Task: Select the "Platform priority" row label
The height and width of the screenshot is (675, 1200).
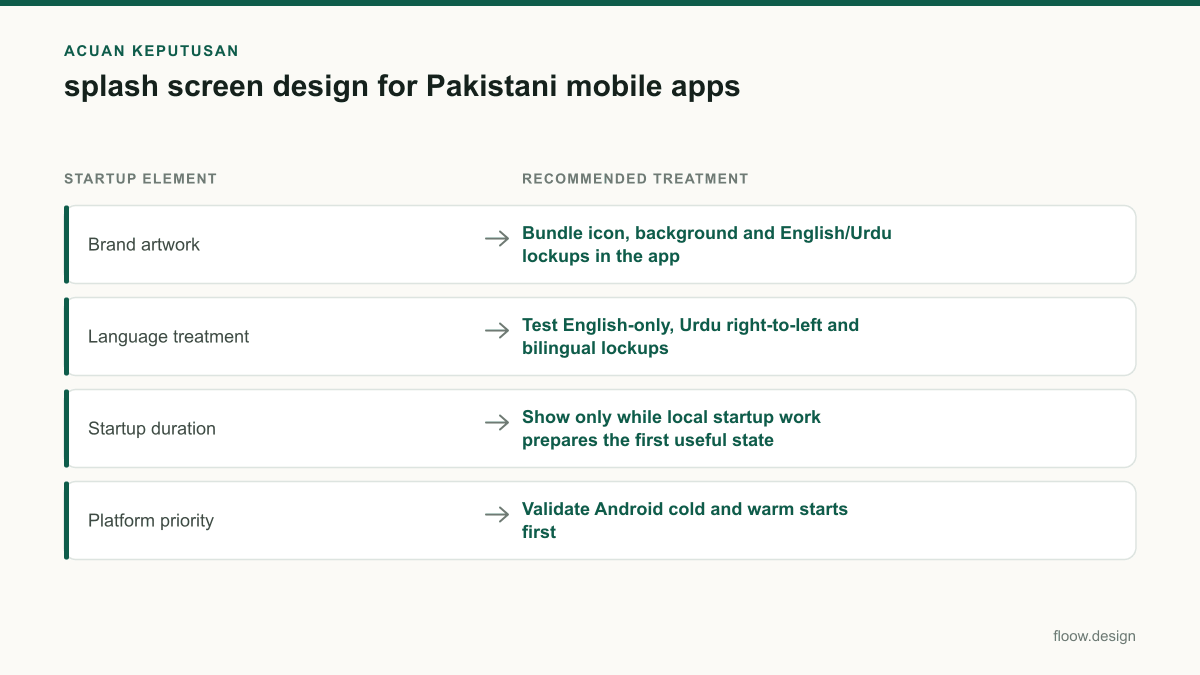Action: click(151, 521)
